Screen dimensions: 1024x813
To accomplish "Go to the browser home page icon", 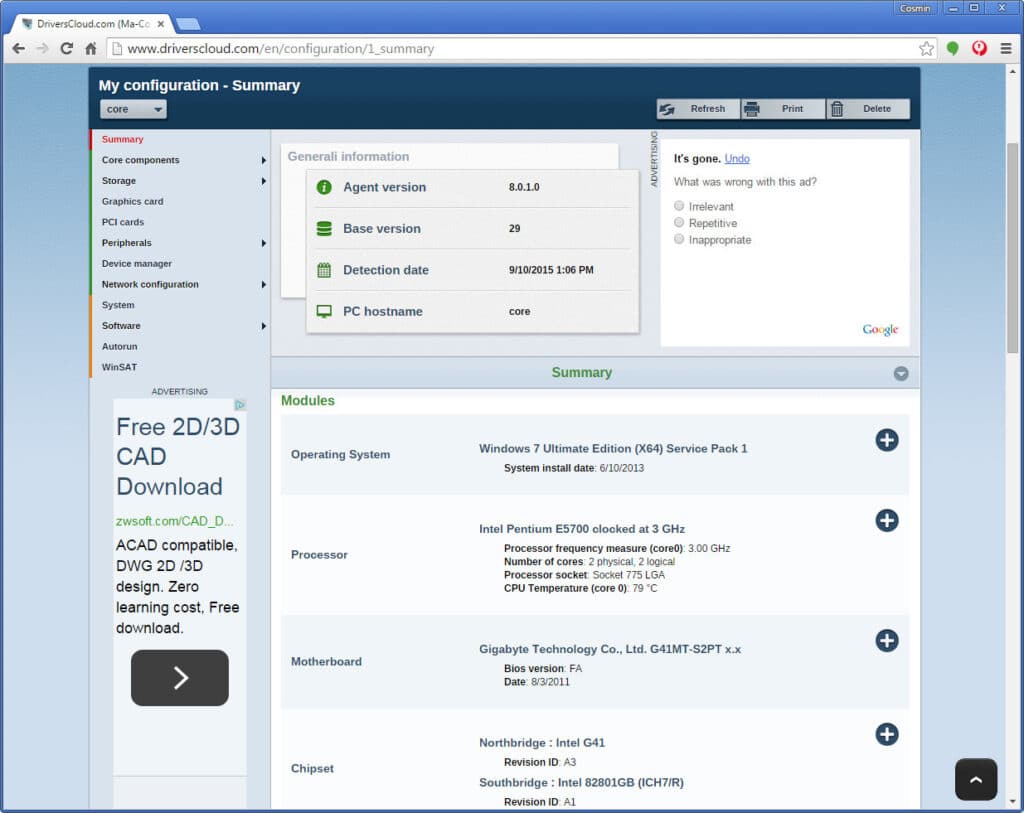I will pyautogui.click(x=91, y=48).
